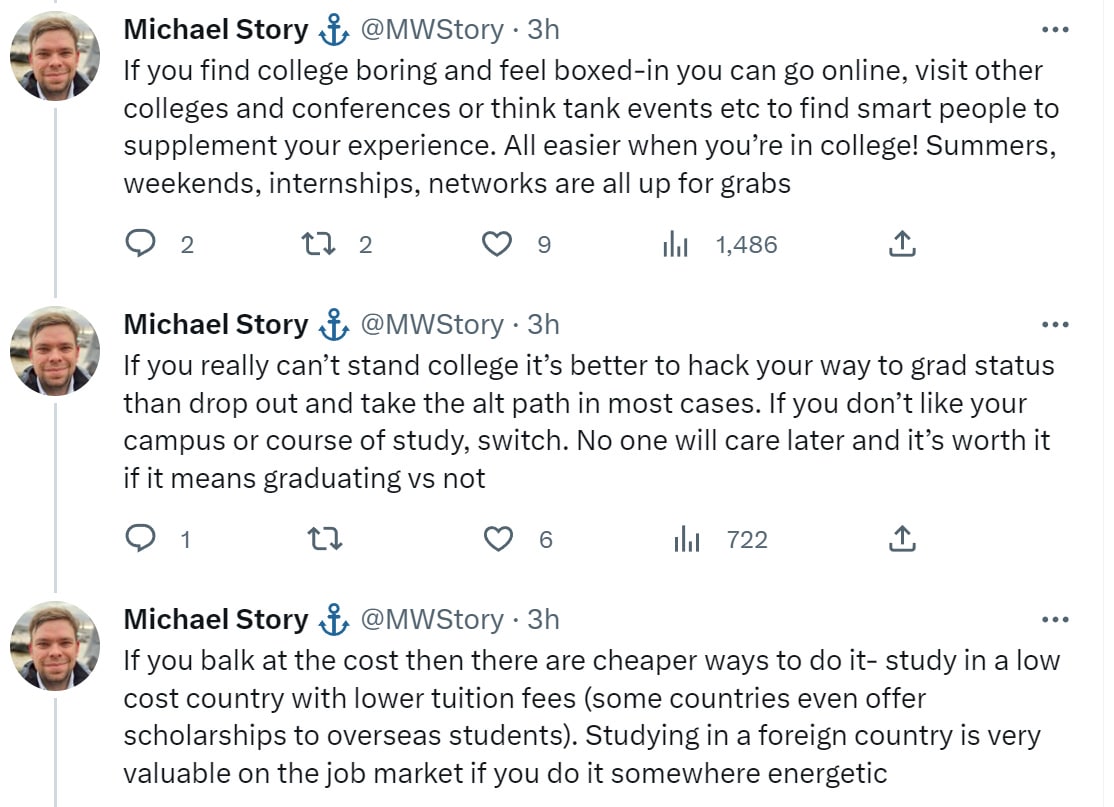Reply to the college boring tweet
The image size is (1114, 807).
click(x=141, y=244)
